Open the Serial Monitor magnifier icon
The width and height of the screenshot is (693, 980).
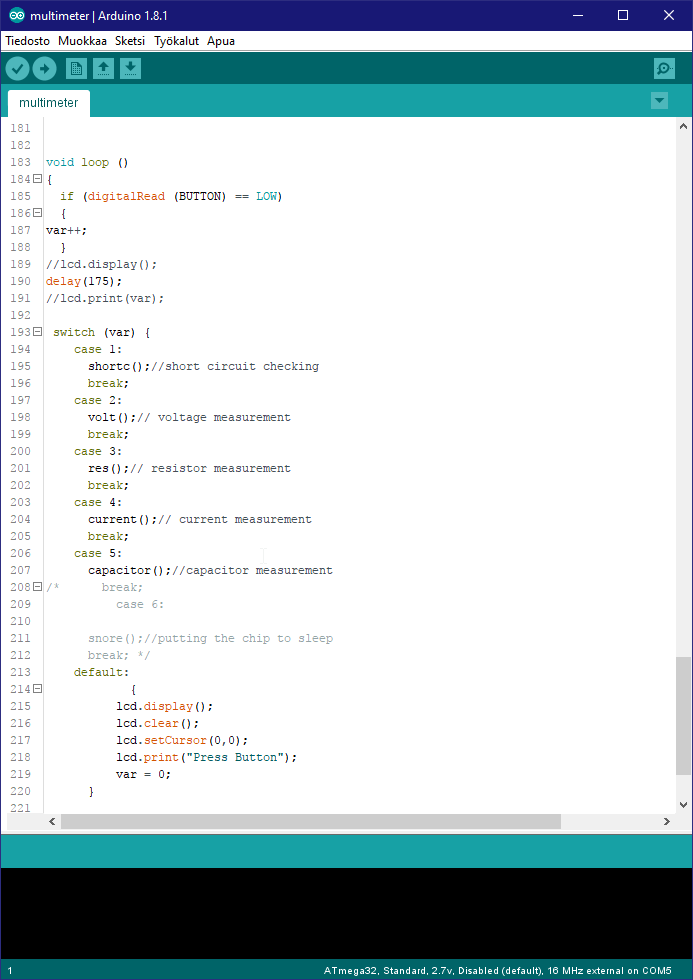tap(664, 68)
